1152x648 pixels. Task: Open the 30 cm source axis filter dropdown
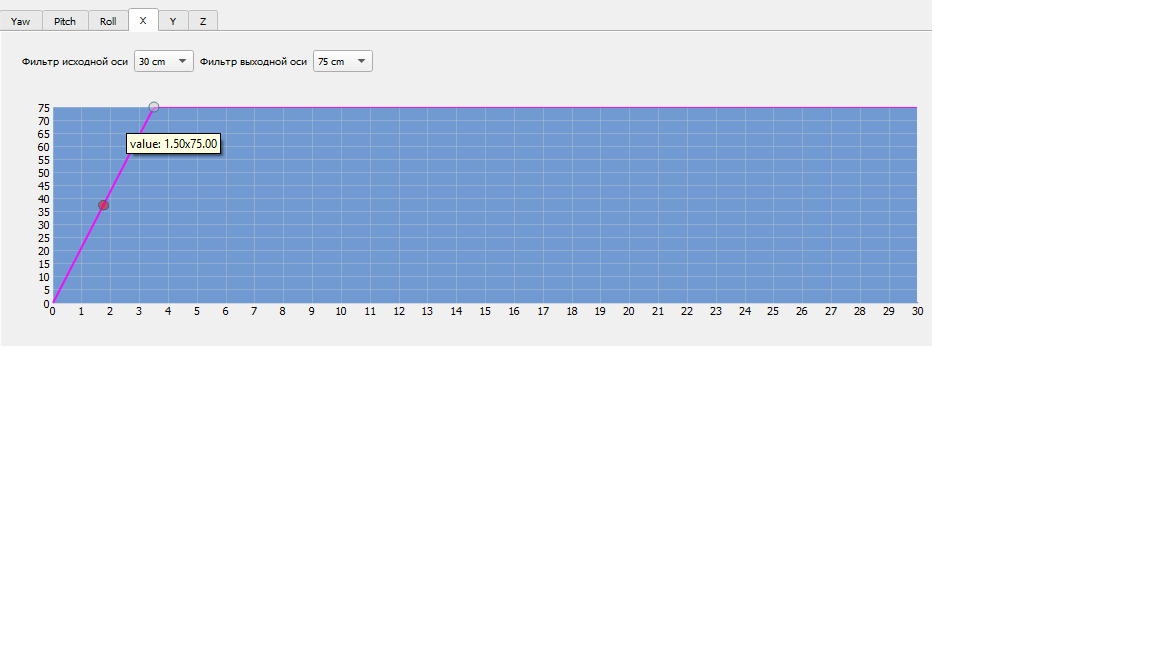tap(164, 62)
